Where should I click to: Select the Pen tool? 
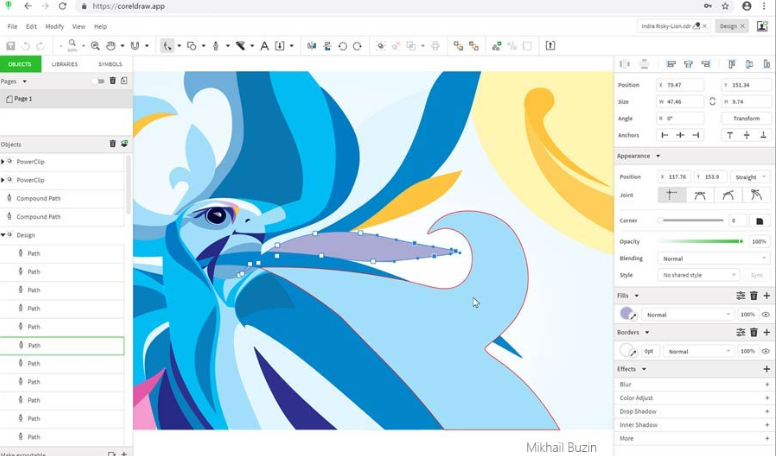(x=216, y=46)
